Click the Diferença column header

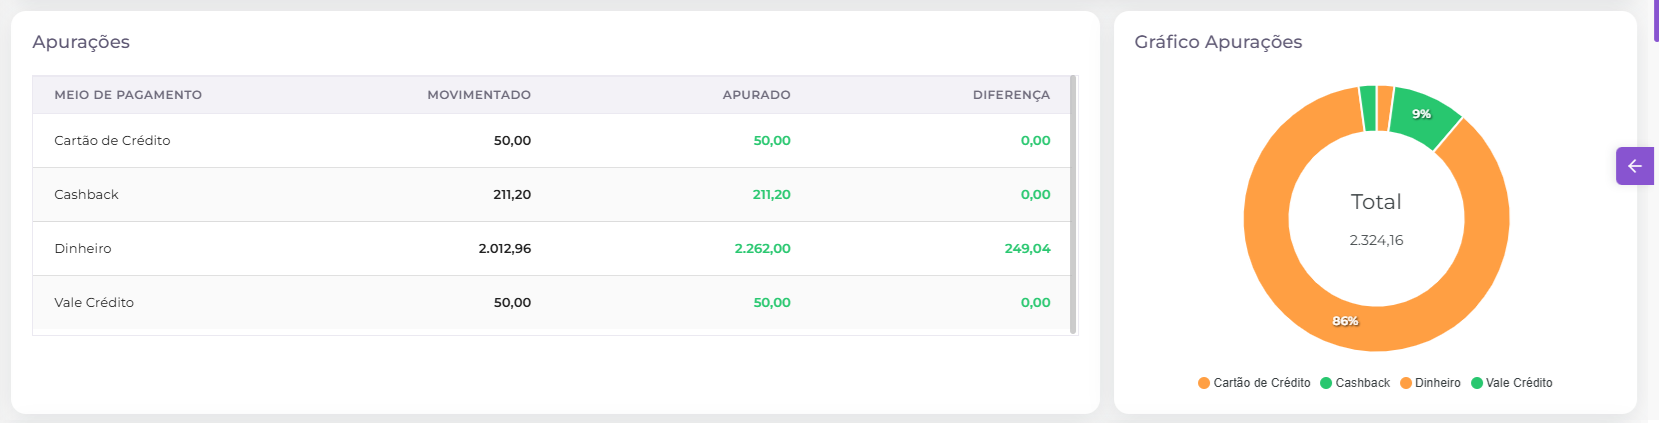tap(1011, 95)
